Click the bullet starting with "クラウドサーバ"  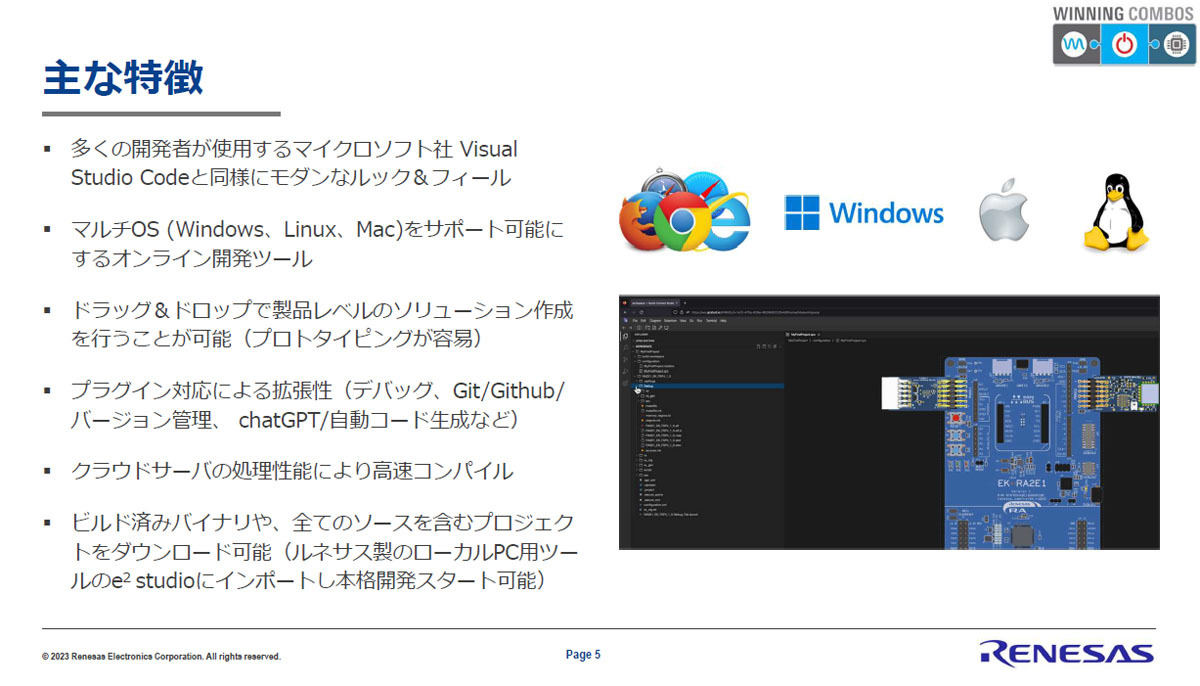coord(292,471)
